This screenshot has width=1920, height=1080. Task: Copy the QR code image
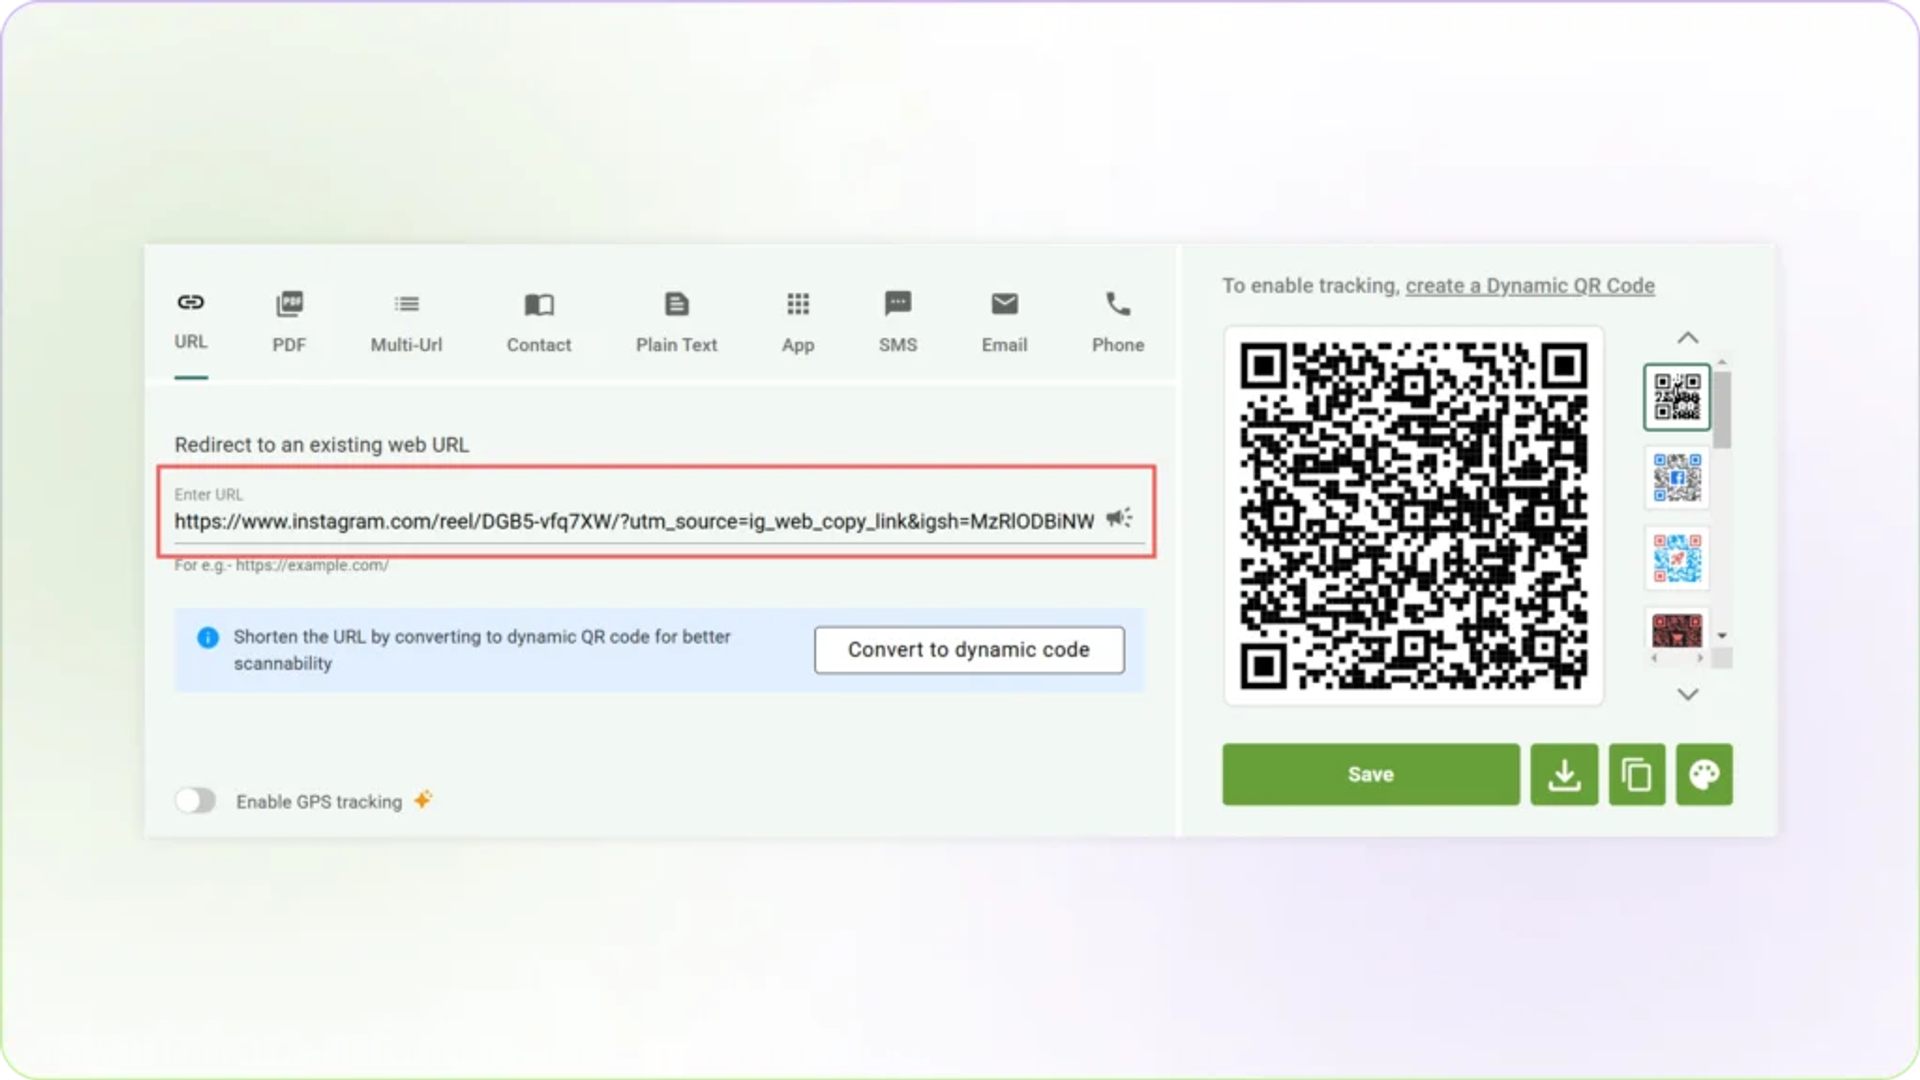click(1636, 774)
